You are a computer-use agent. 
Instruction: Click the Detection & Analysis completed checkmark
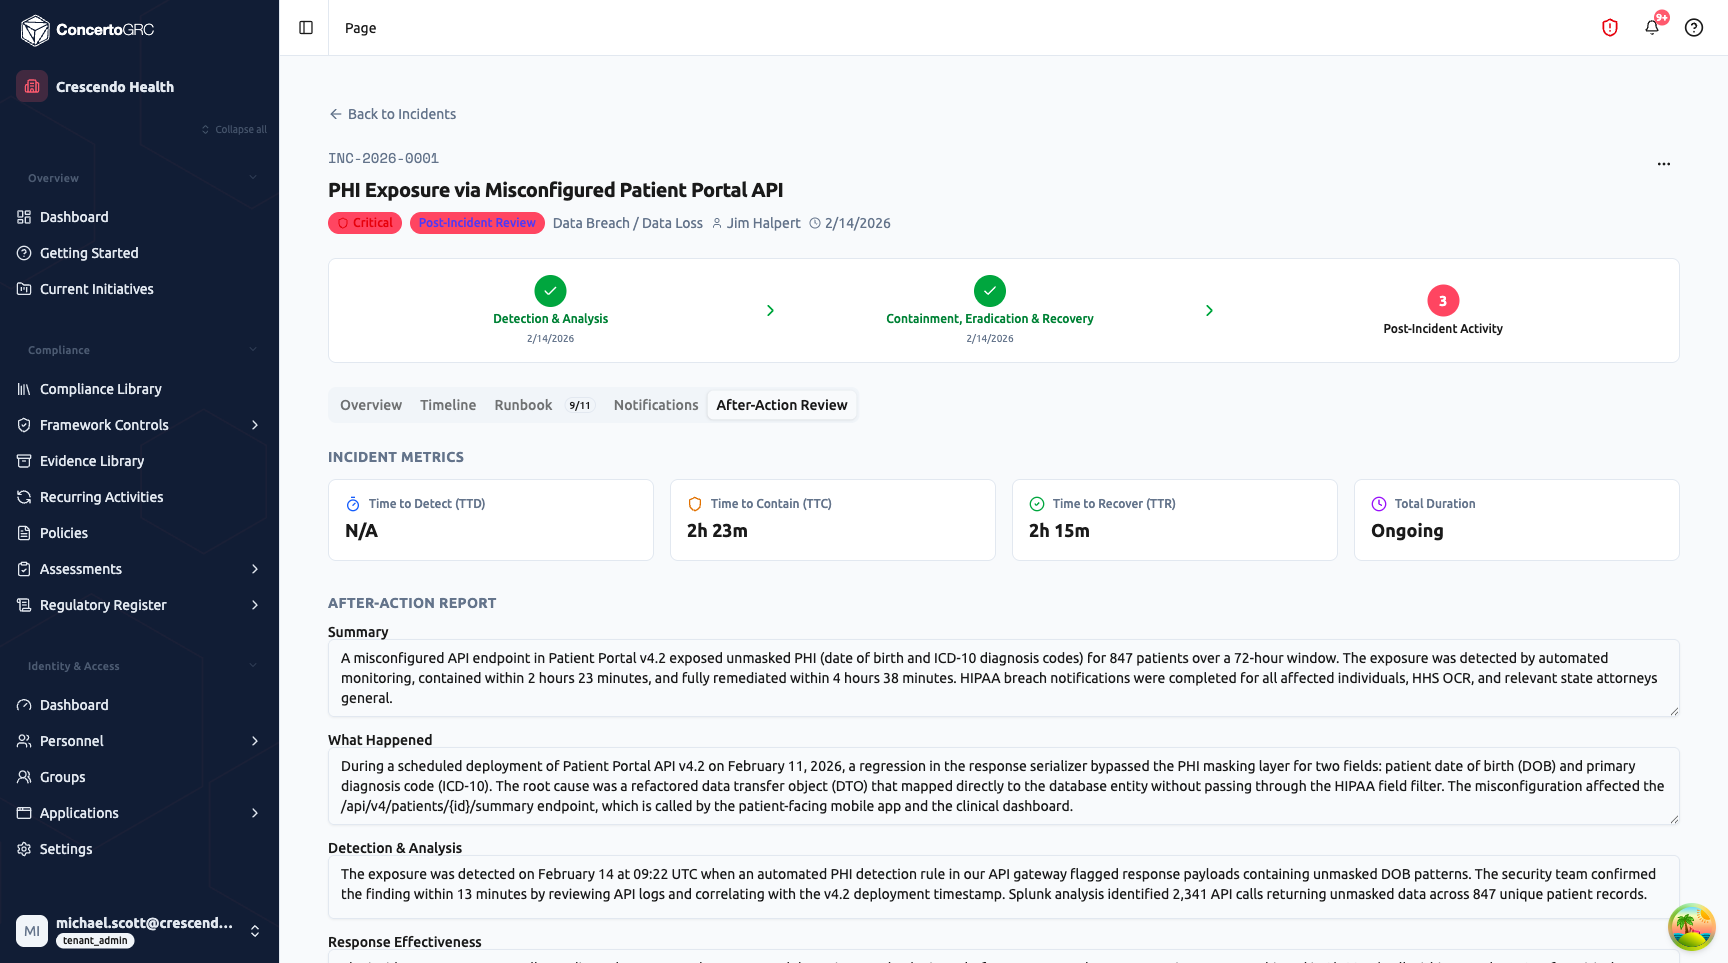point(550,291)
